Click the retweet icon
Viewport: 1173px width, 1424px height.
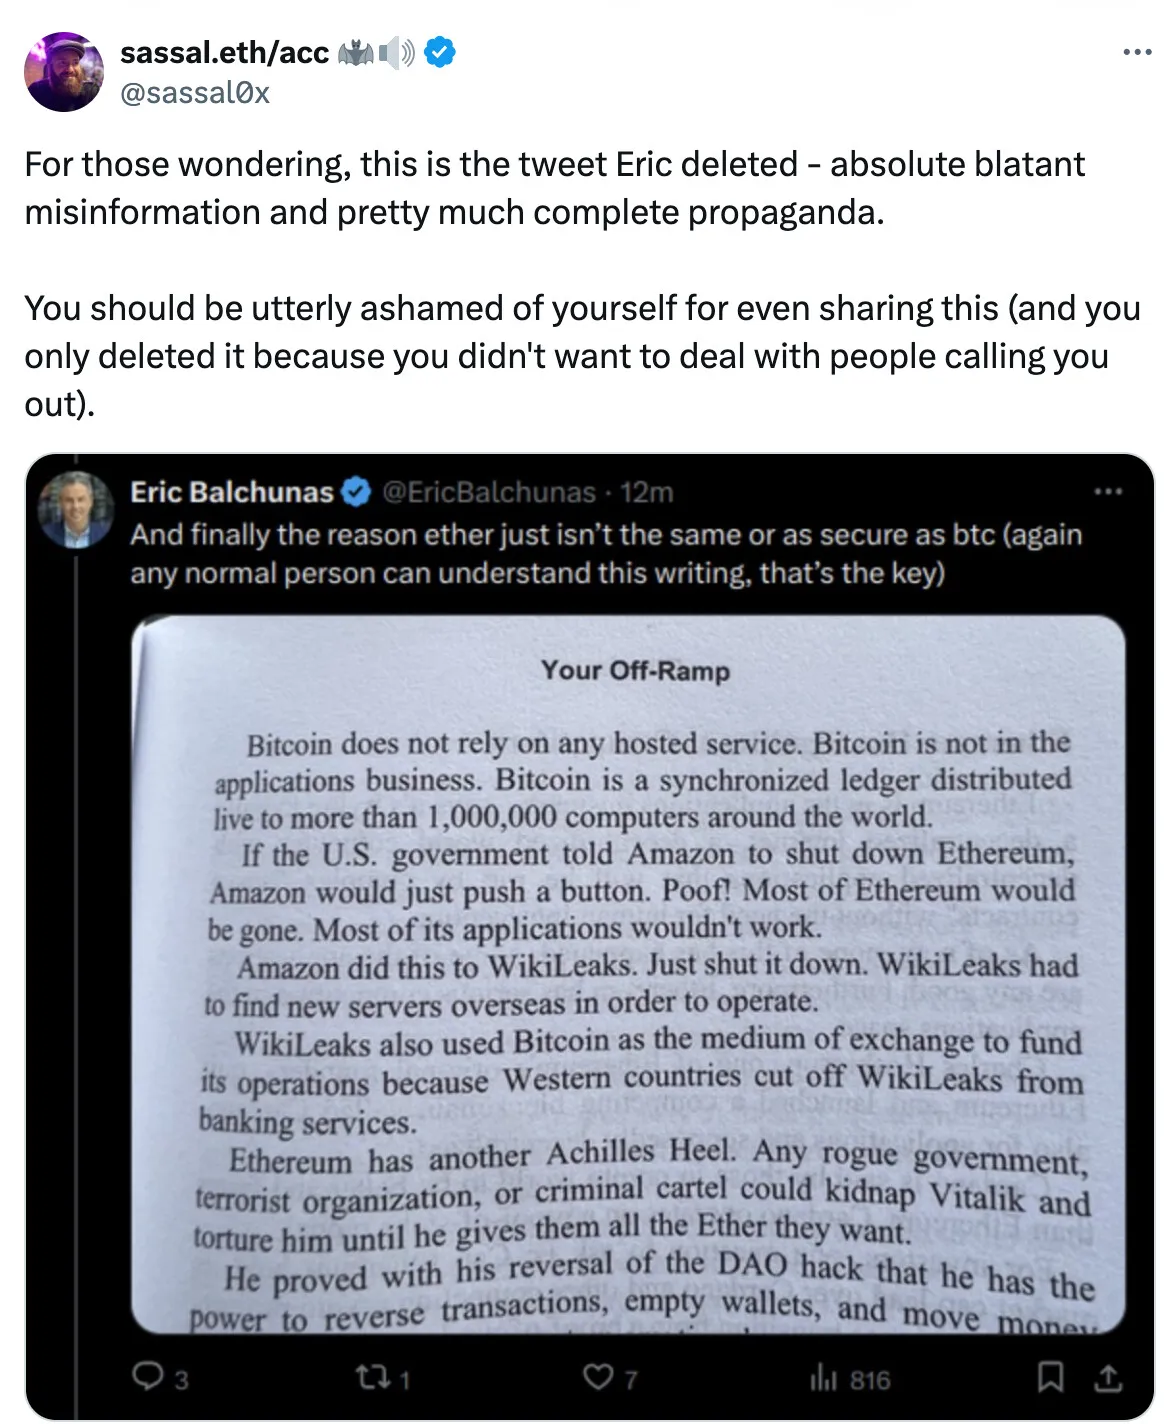370,1378
